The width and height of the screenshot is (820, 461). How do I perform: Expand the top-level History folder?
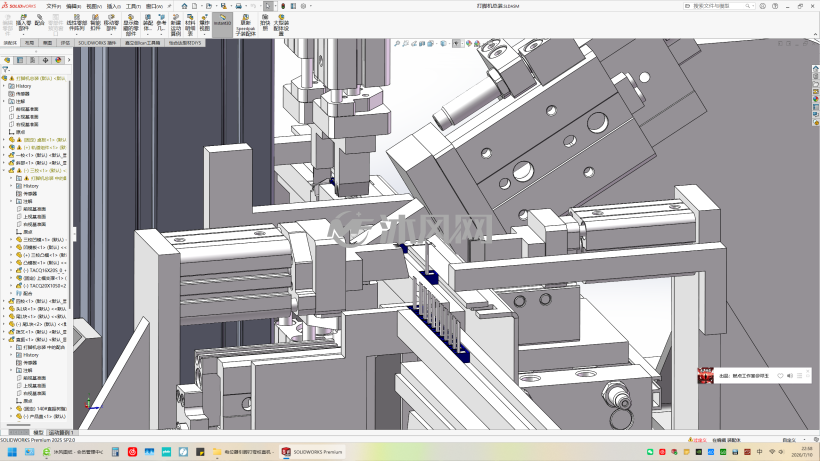pos(4,86)
